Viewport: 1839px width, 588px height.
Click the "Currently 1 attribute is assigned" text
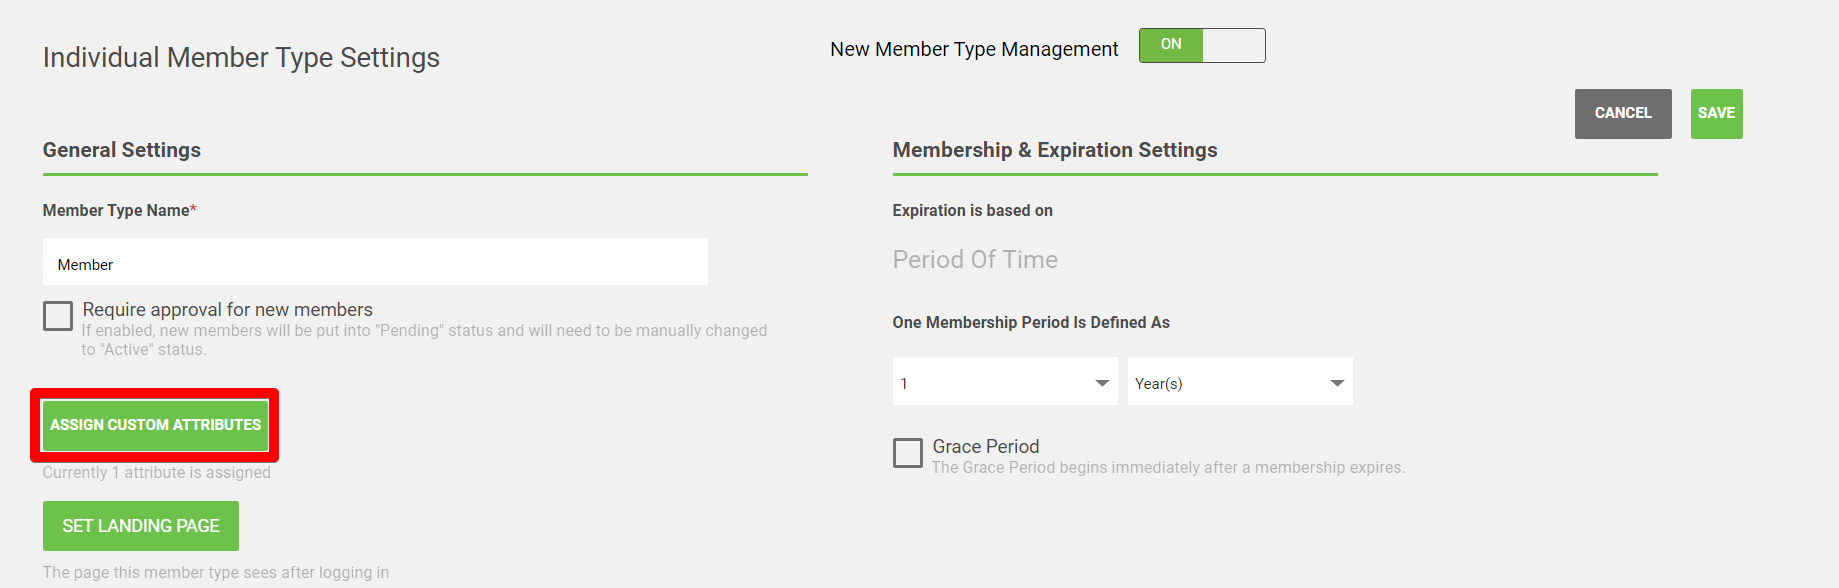(x=157, y=473)
